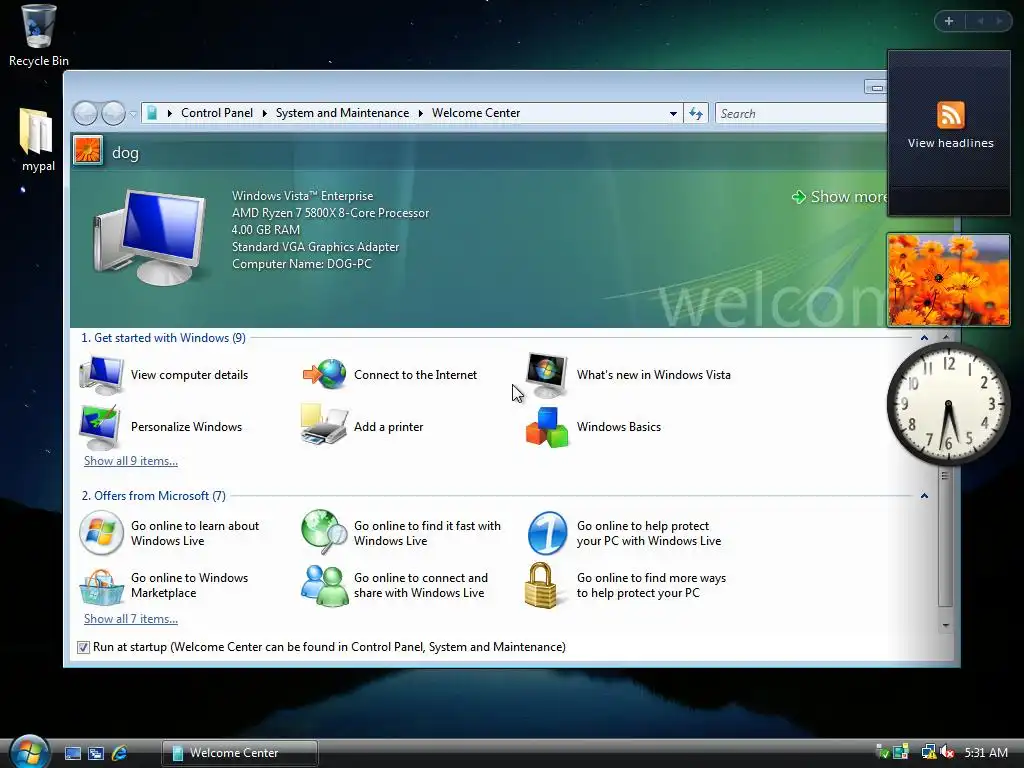This screenshot has width=1024, height=768.
Task: Open the View computer details icon
Action: (x=101, y=375)
